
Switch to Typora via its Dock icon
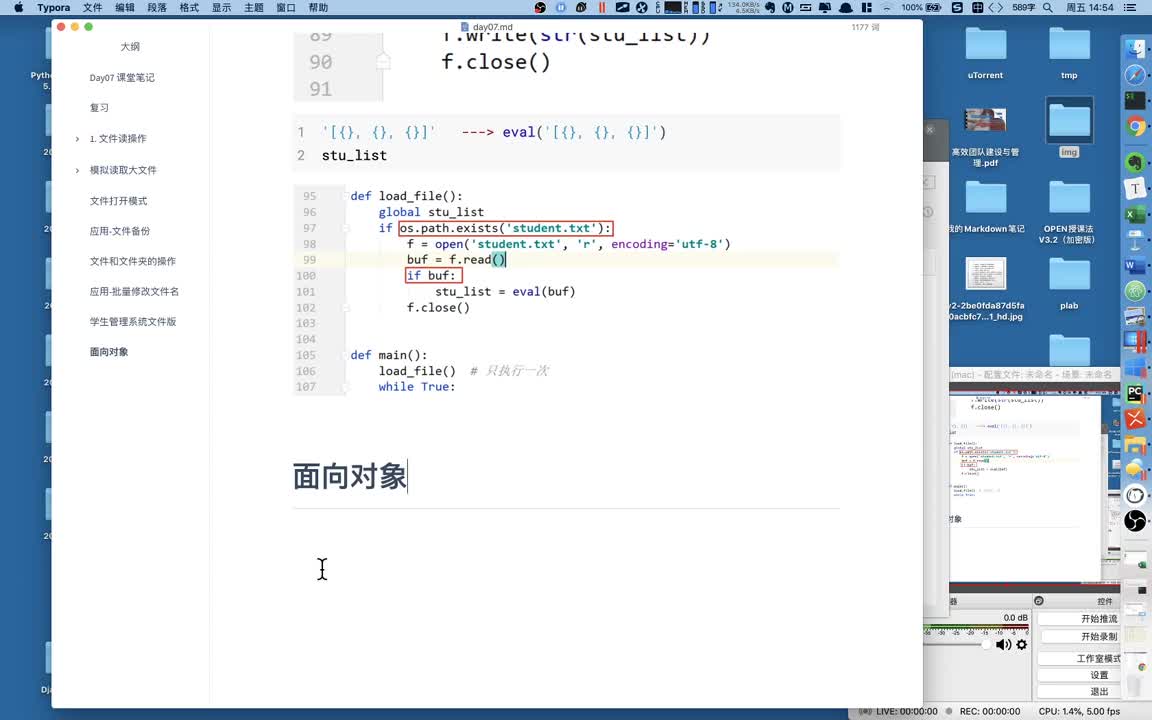pyautogui.click(x=1135, y=188)
